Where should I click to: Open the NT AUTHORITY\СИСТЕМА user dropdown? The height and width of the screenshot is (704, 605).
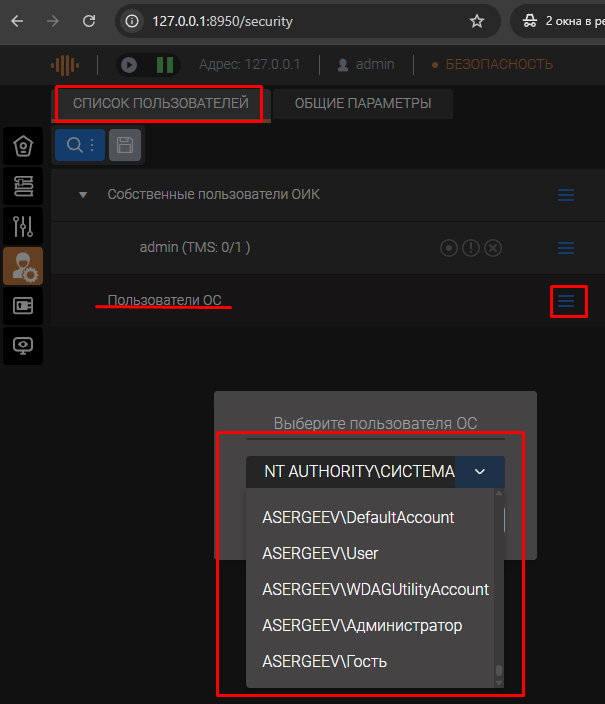click(375, 471)
